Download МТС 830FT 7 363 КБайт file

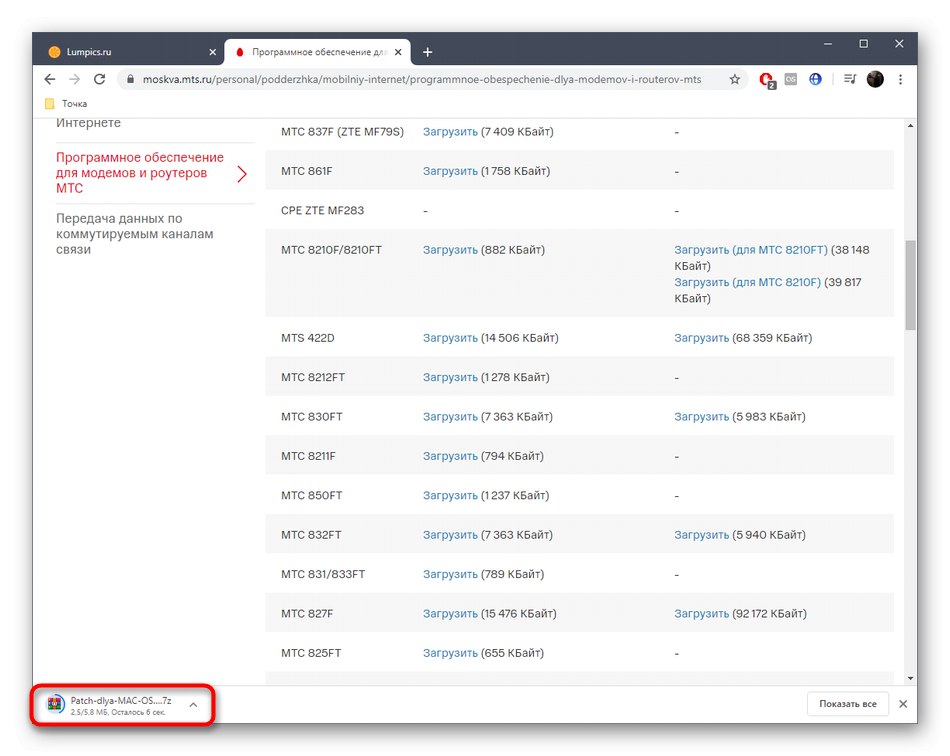(450, 417)
